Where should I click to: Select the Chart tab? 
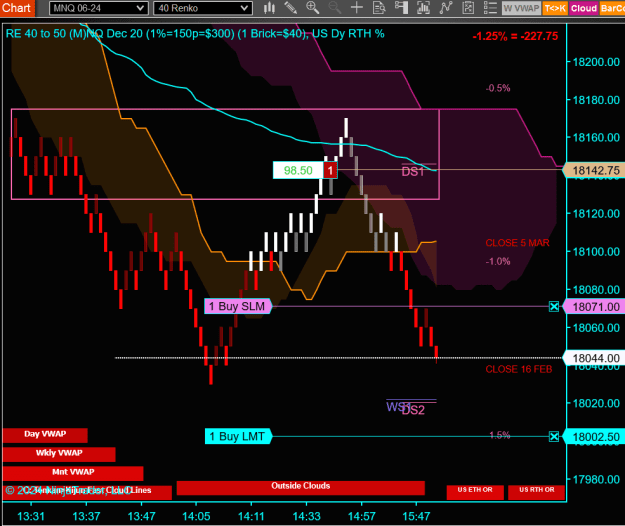17,8
